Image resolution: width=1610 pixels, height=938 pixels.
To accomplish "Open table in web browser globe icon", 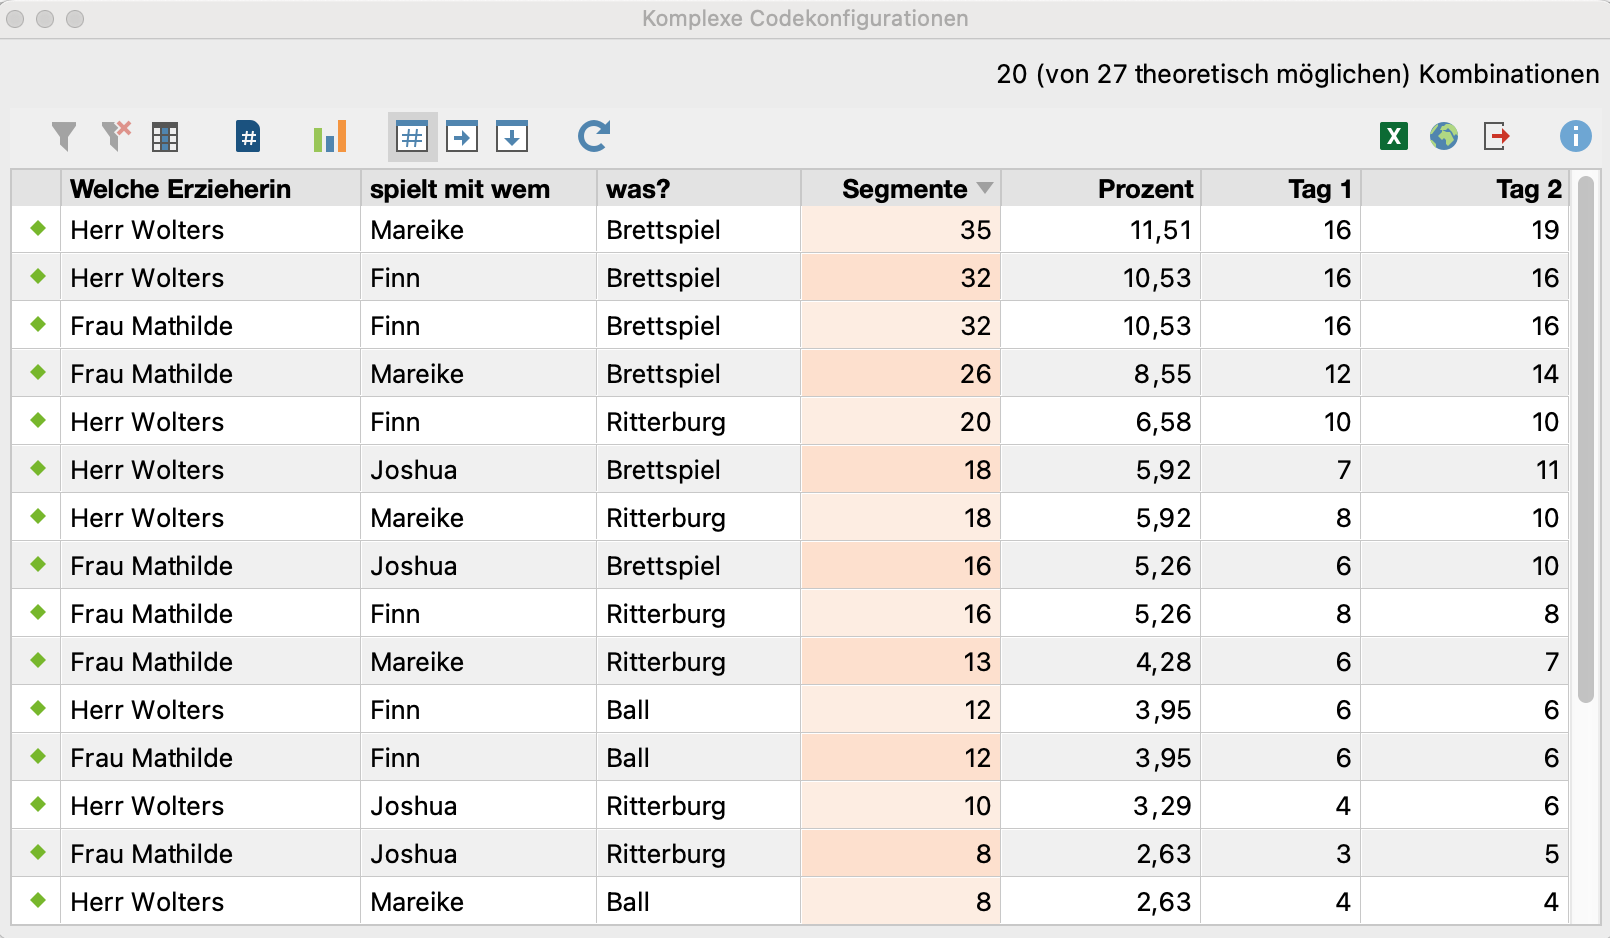I will coord(1444,136).
